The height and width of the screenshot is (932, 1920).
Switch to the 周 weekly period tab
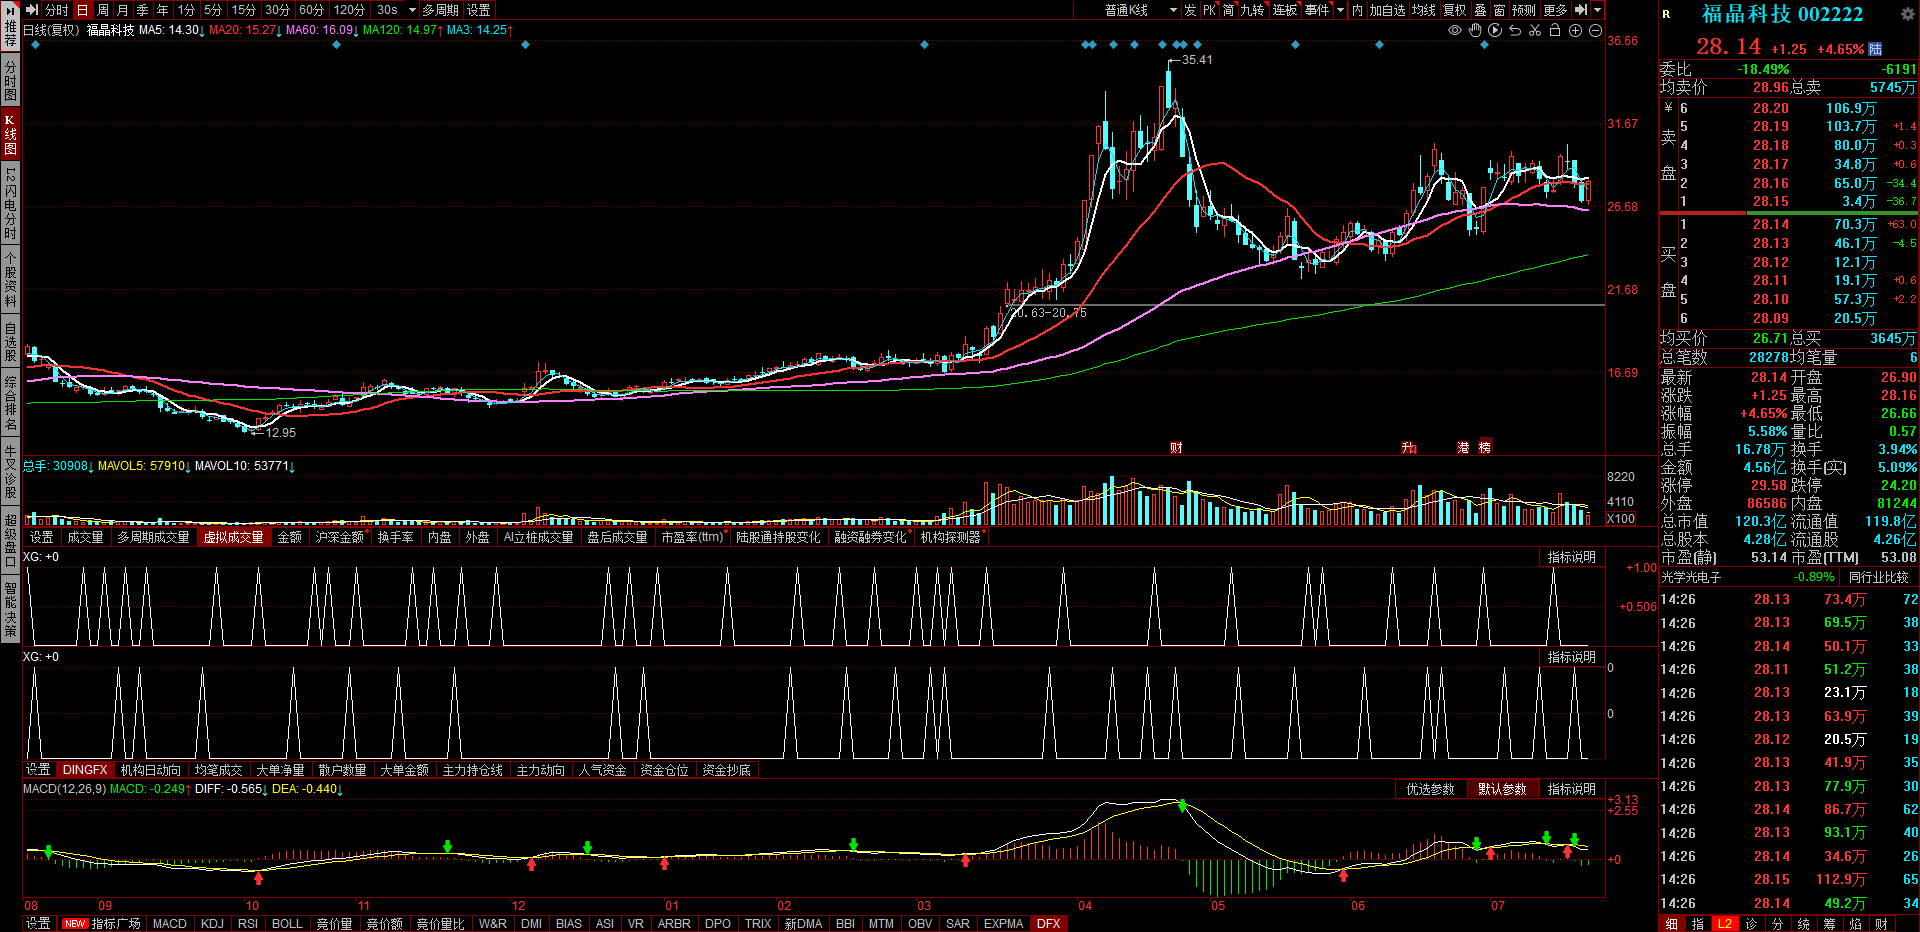pos(103,10)
